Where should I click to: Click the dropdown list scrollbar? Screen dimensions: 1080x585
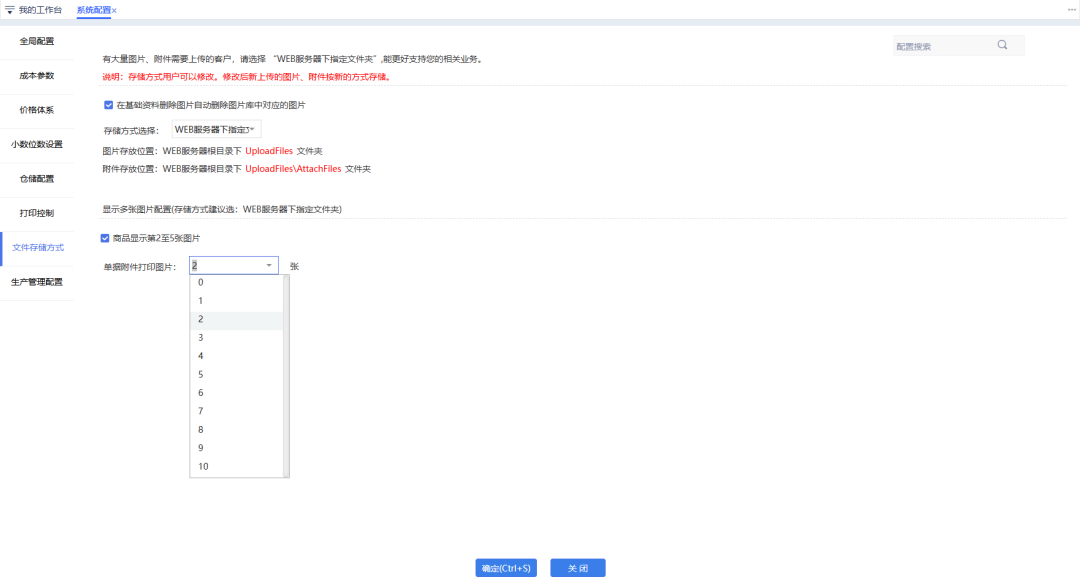286,376
